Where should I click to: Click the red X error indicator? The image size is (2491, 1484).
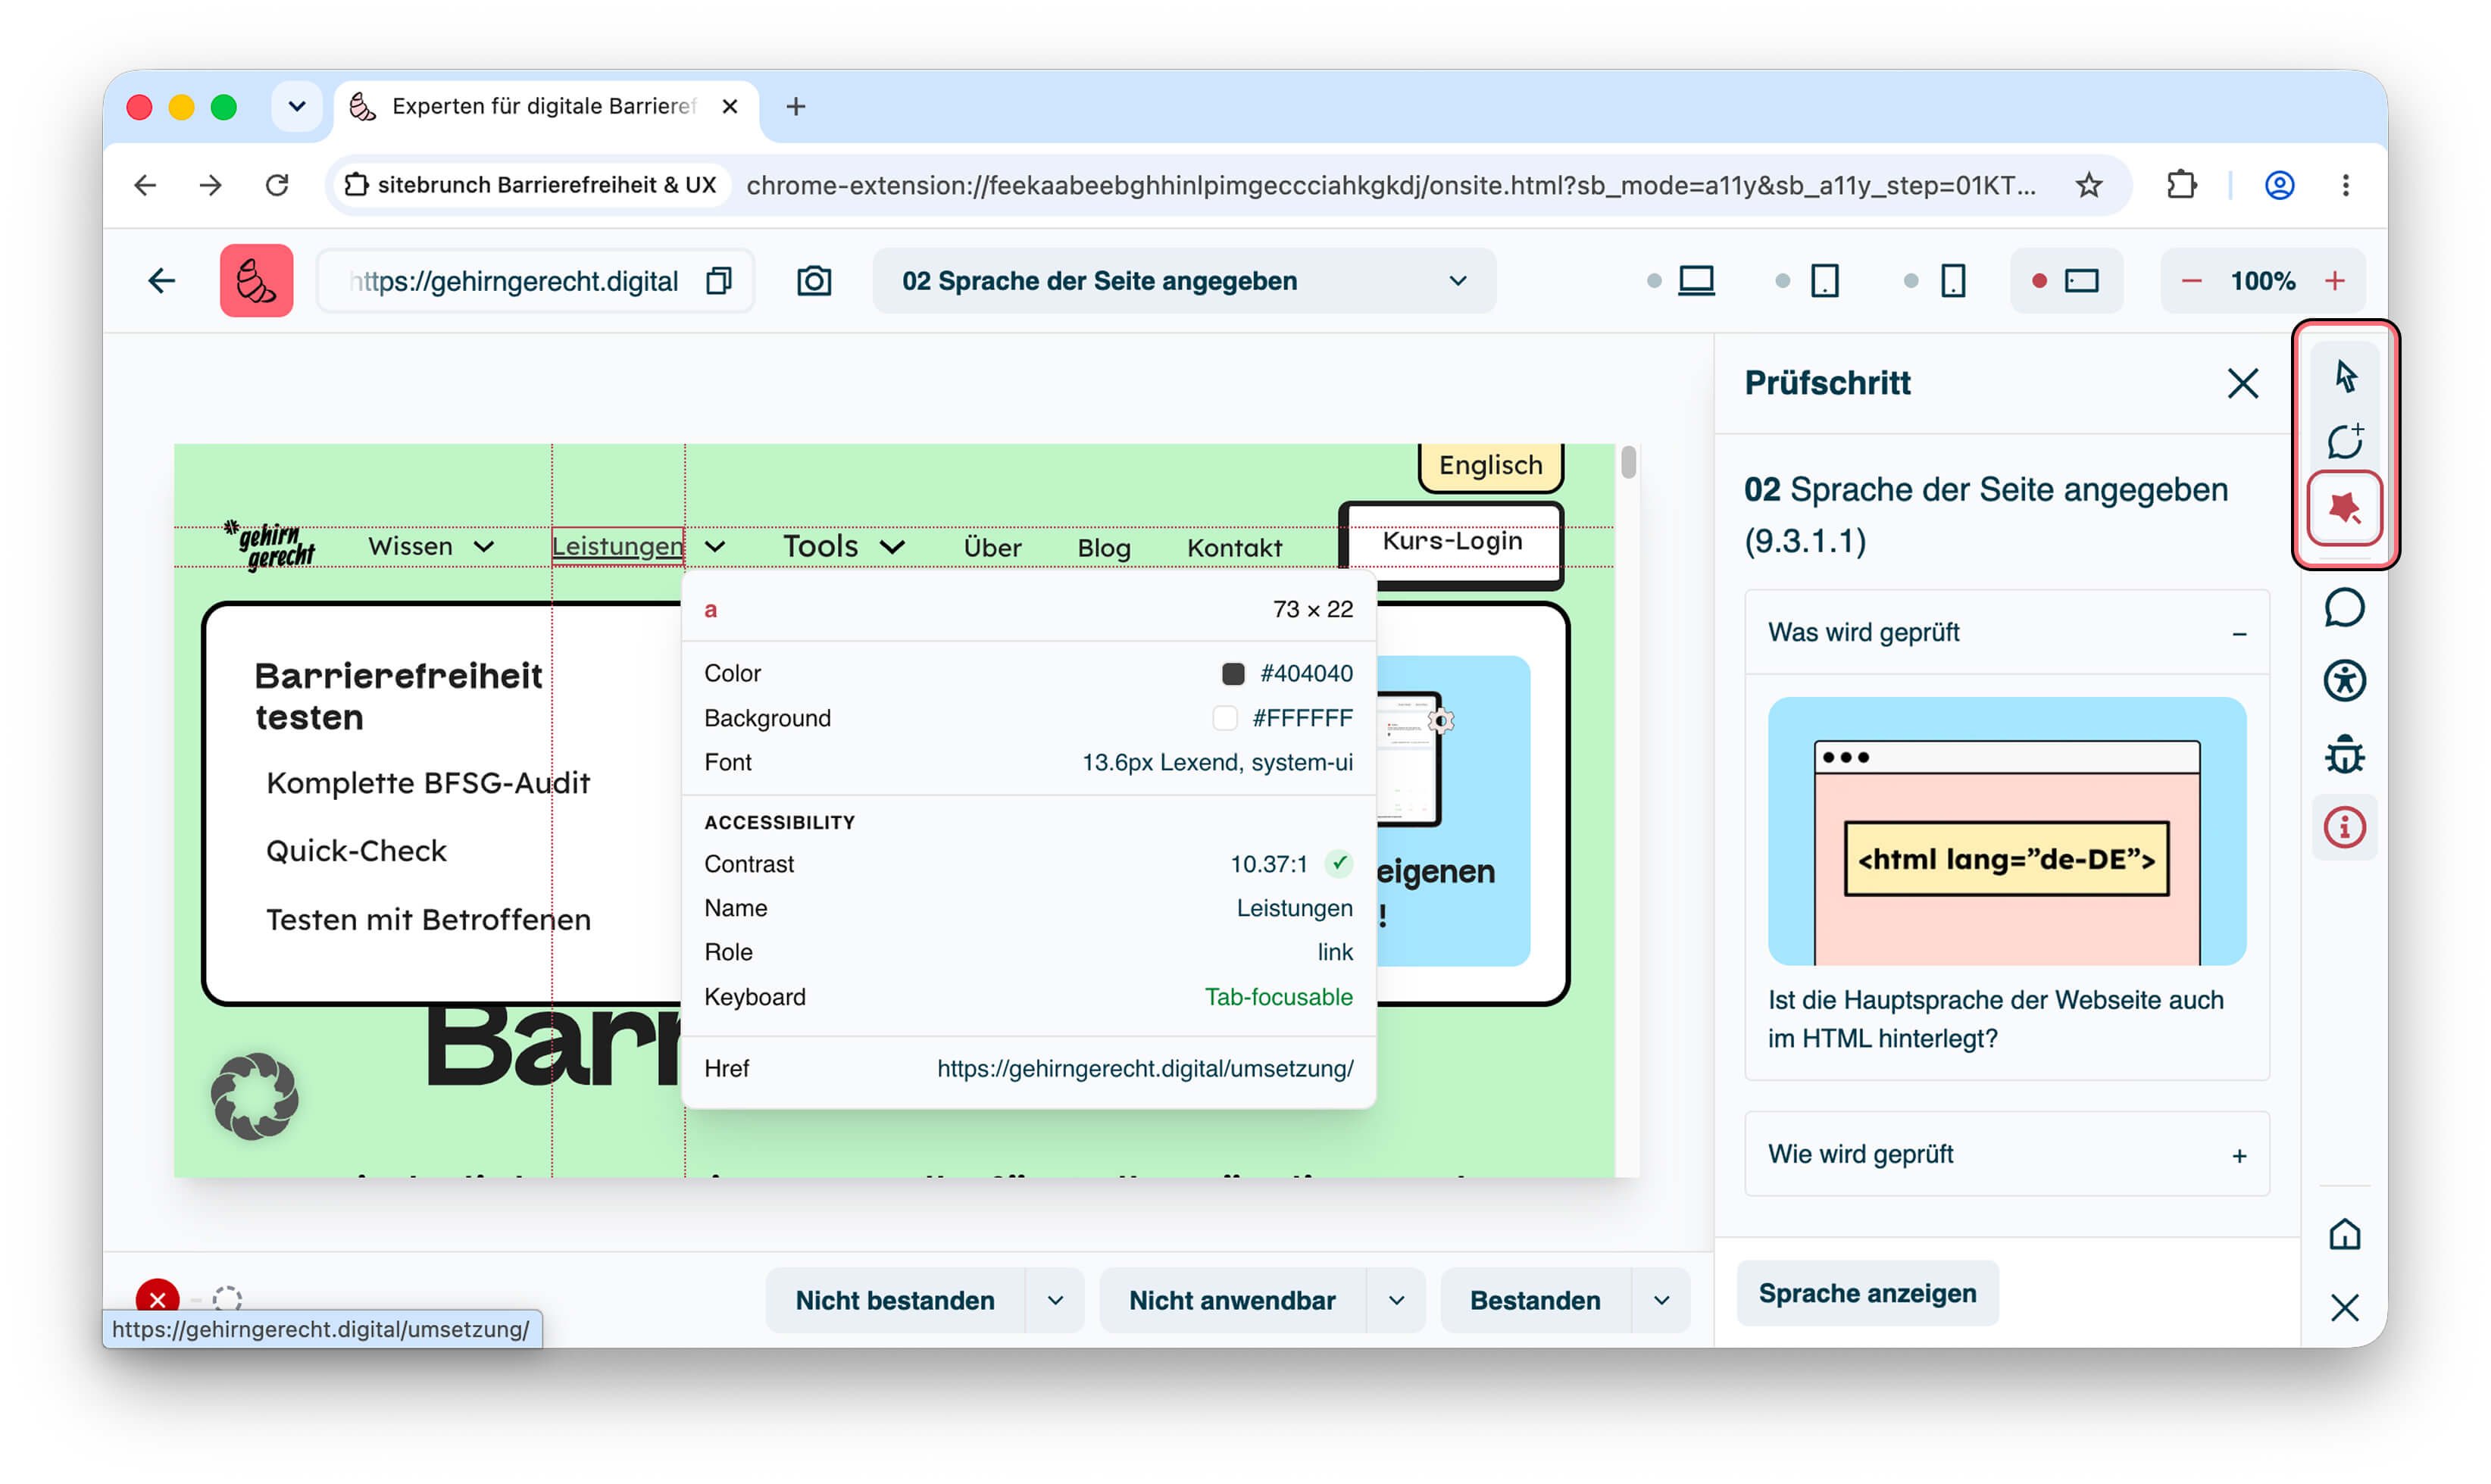157,1298
